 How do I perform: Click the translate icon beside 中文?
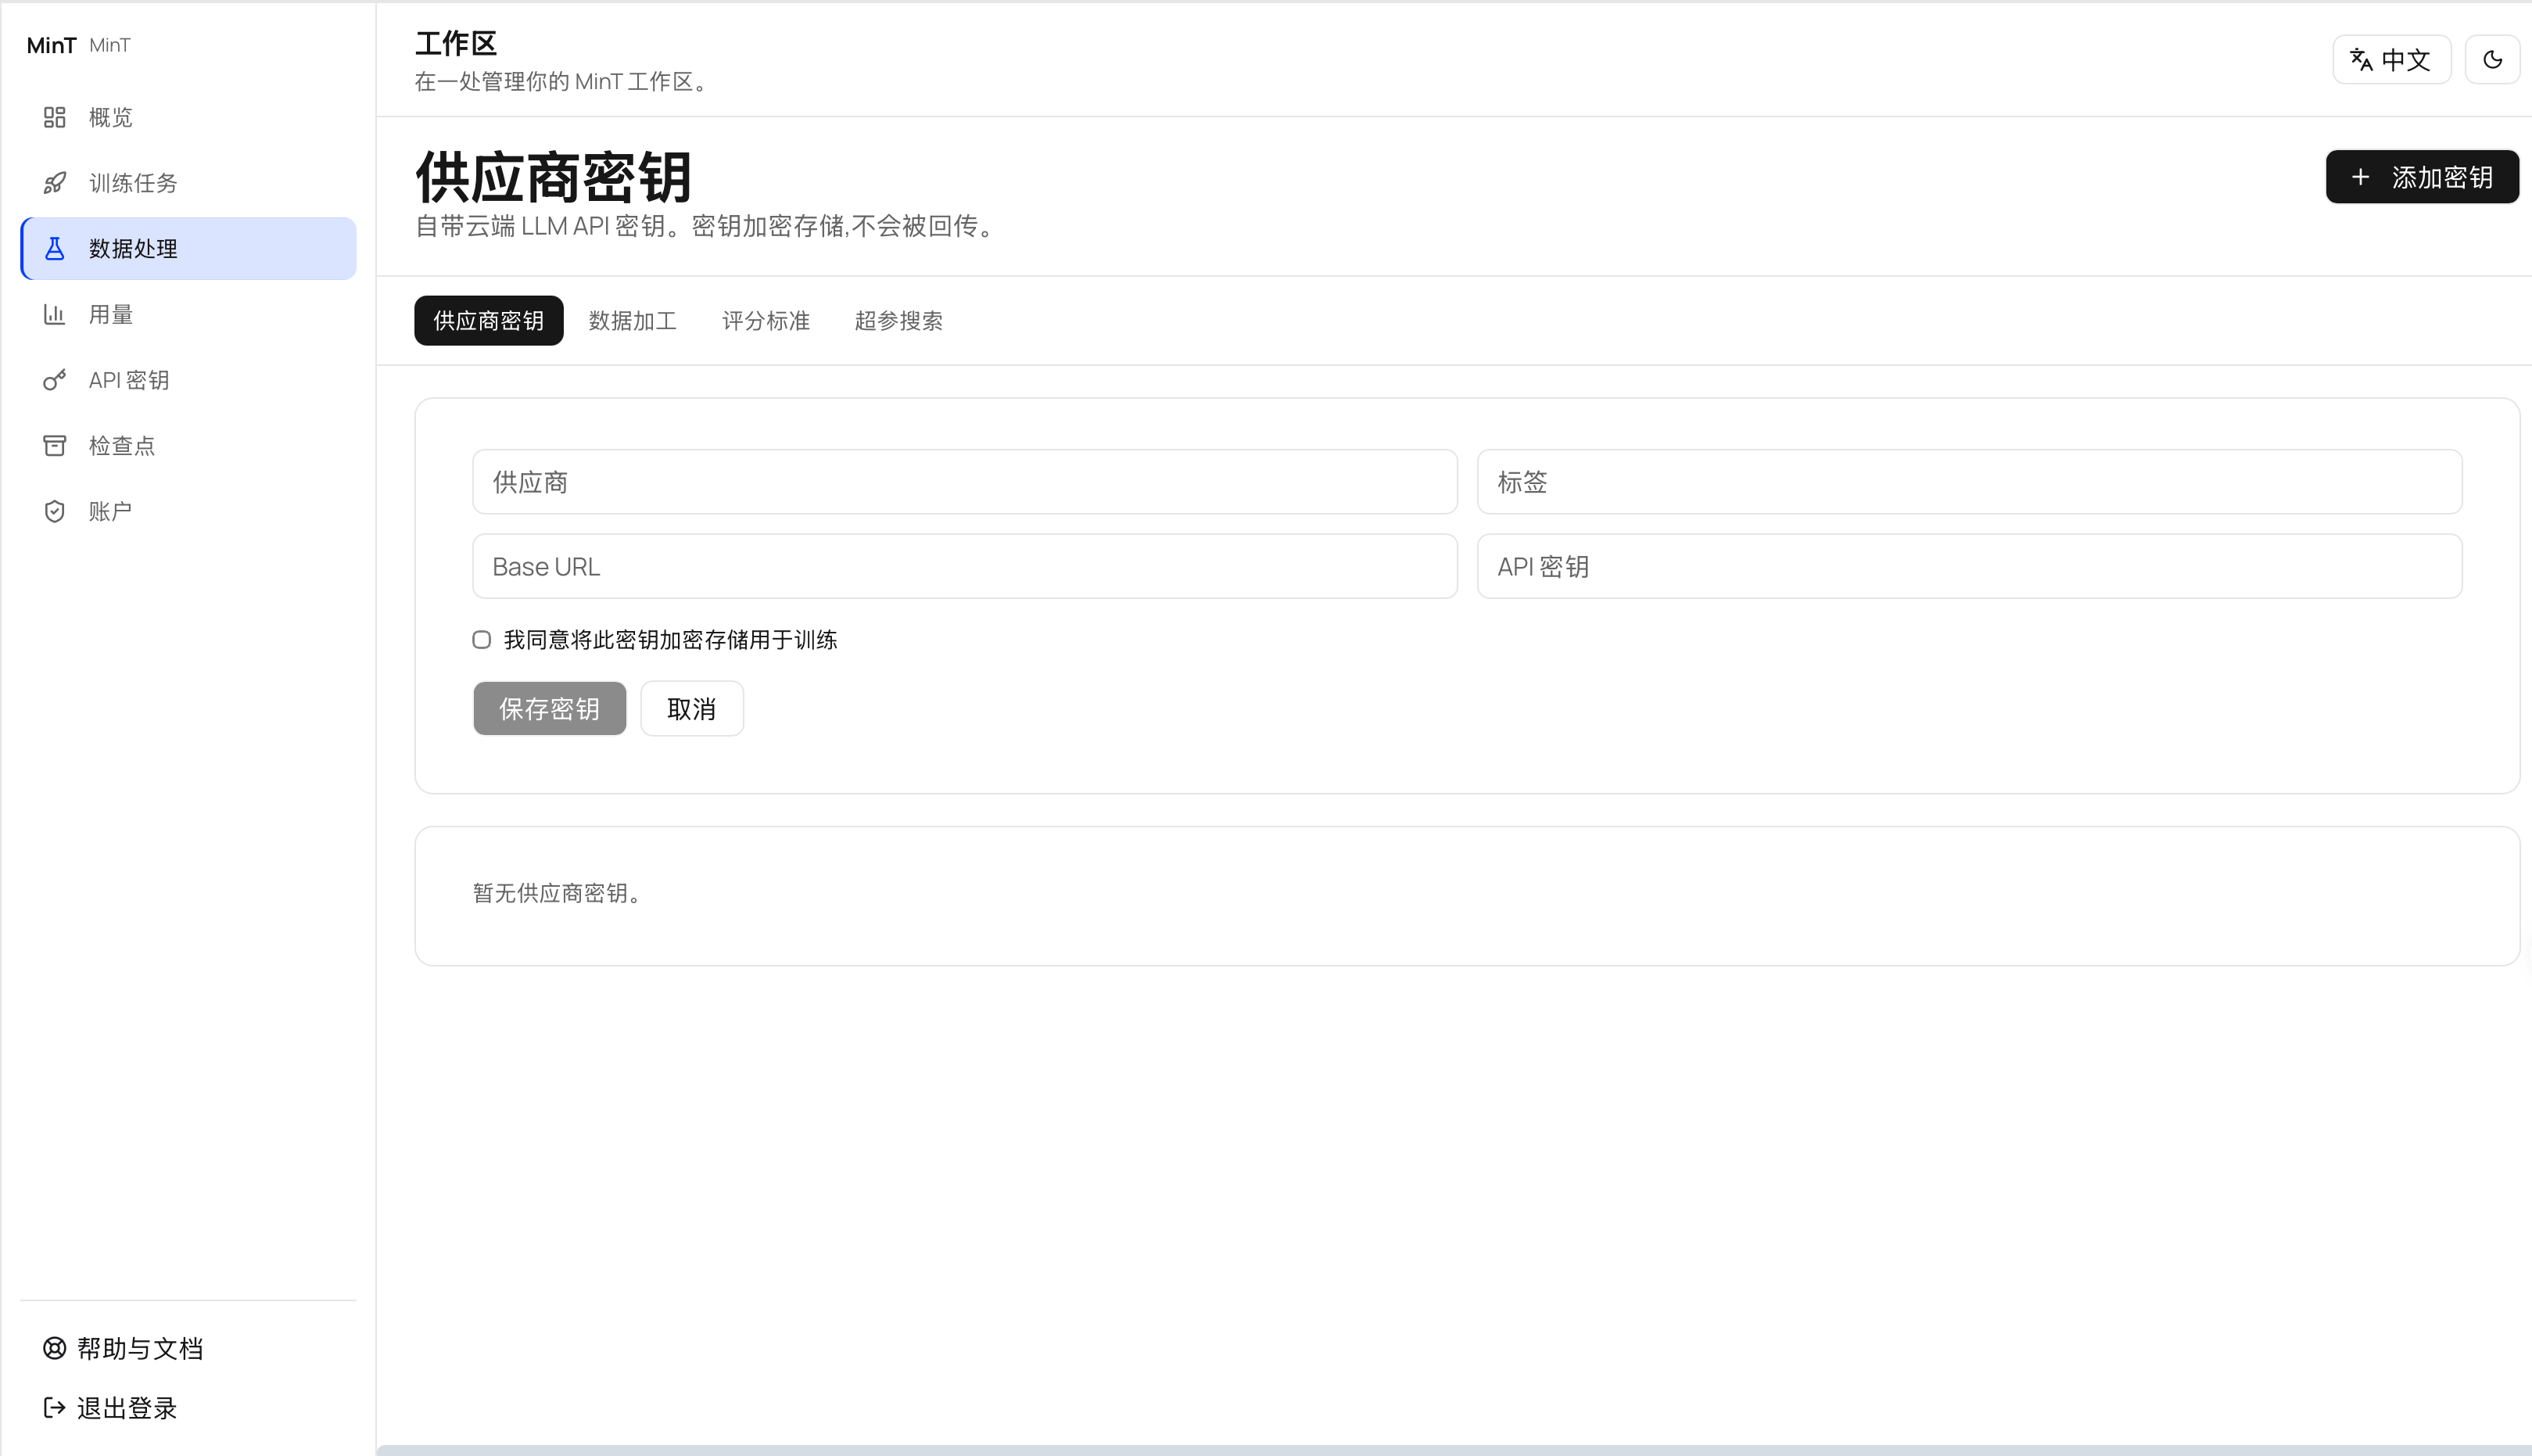pos(2361,59)
